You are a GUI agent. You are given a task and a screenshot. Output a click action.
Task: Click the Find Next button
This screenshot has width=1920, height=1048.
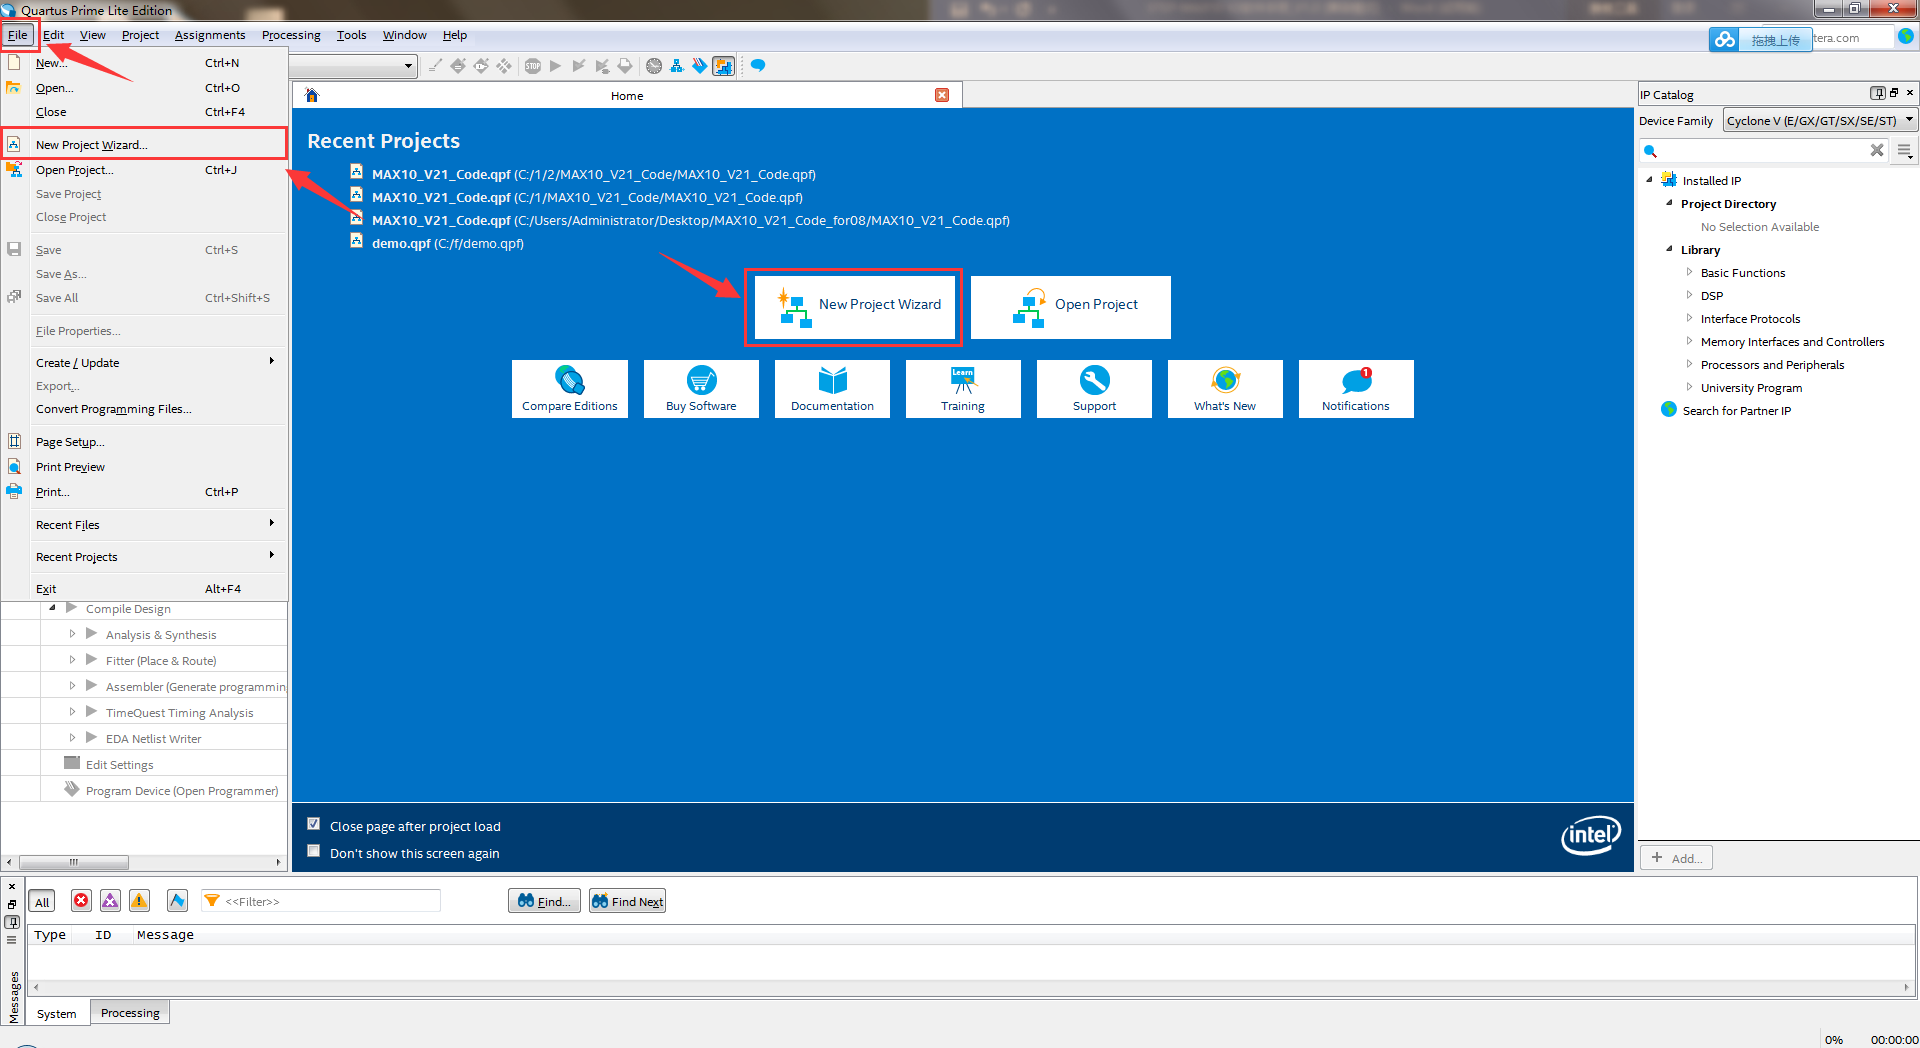[x=627, y=901]
